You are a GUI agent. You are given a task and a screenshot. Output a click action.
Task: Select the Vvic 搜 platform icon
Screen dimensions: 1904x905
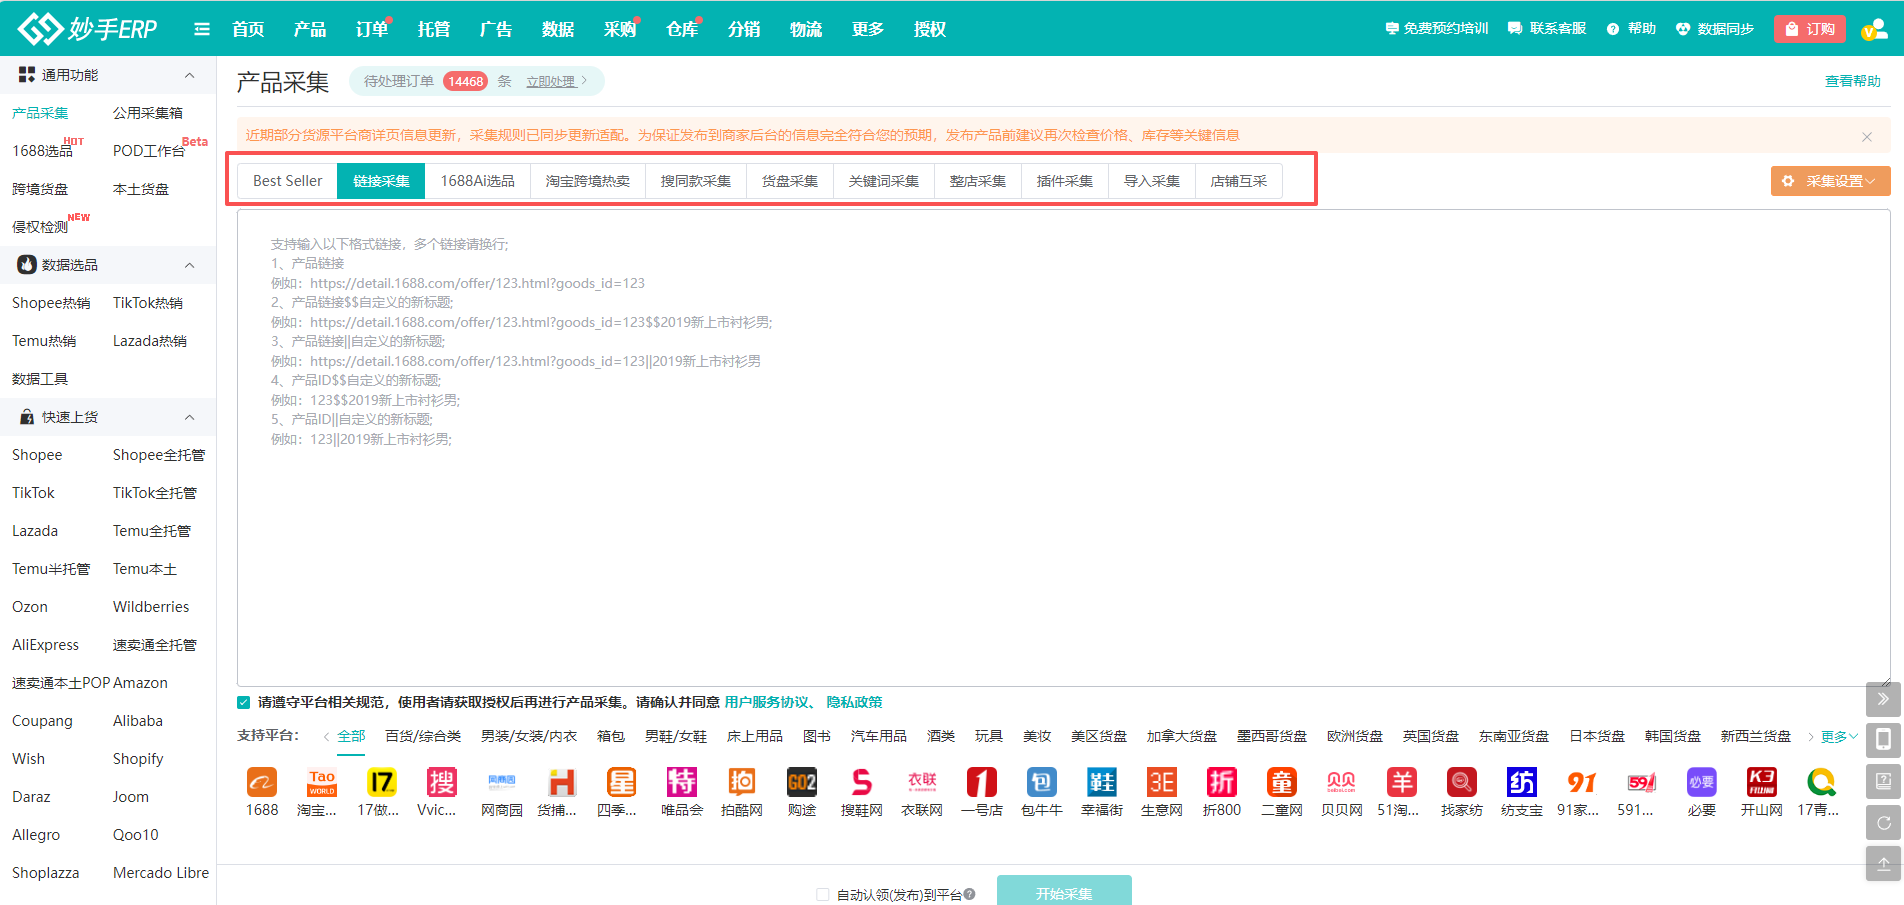coord(442,781)
